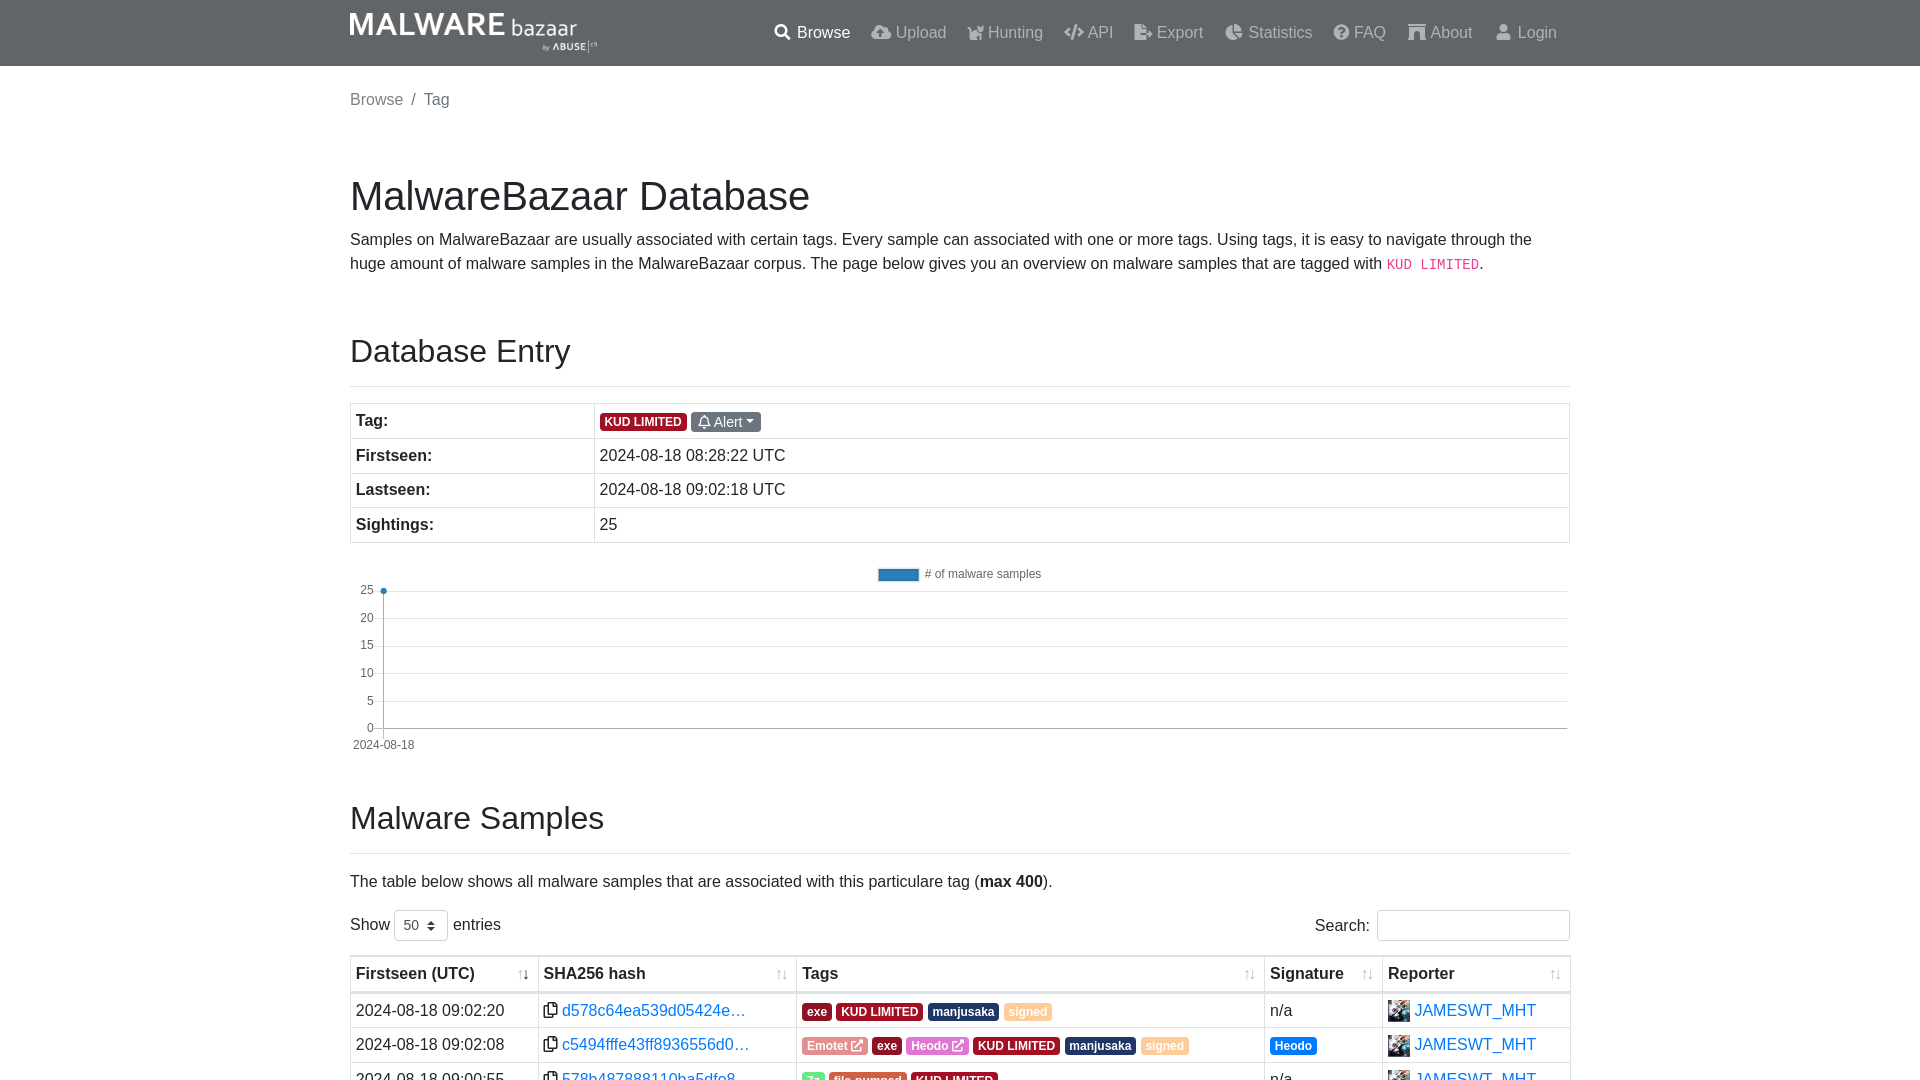Image resolution: width=1920 pixels, height=1080 pixels.
Task: Click the Sightings value 25
Action: coord(608,525)
